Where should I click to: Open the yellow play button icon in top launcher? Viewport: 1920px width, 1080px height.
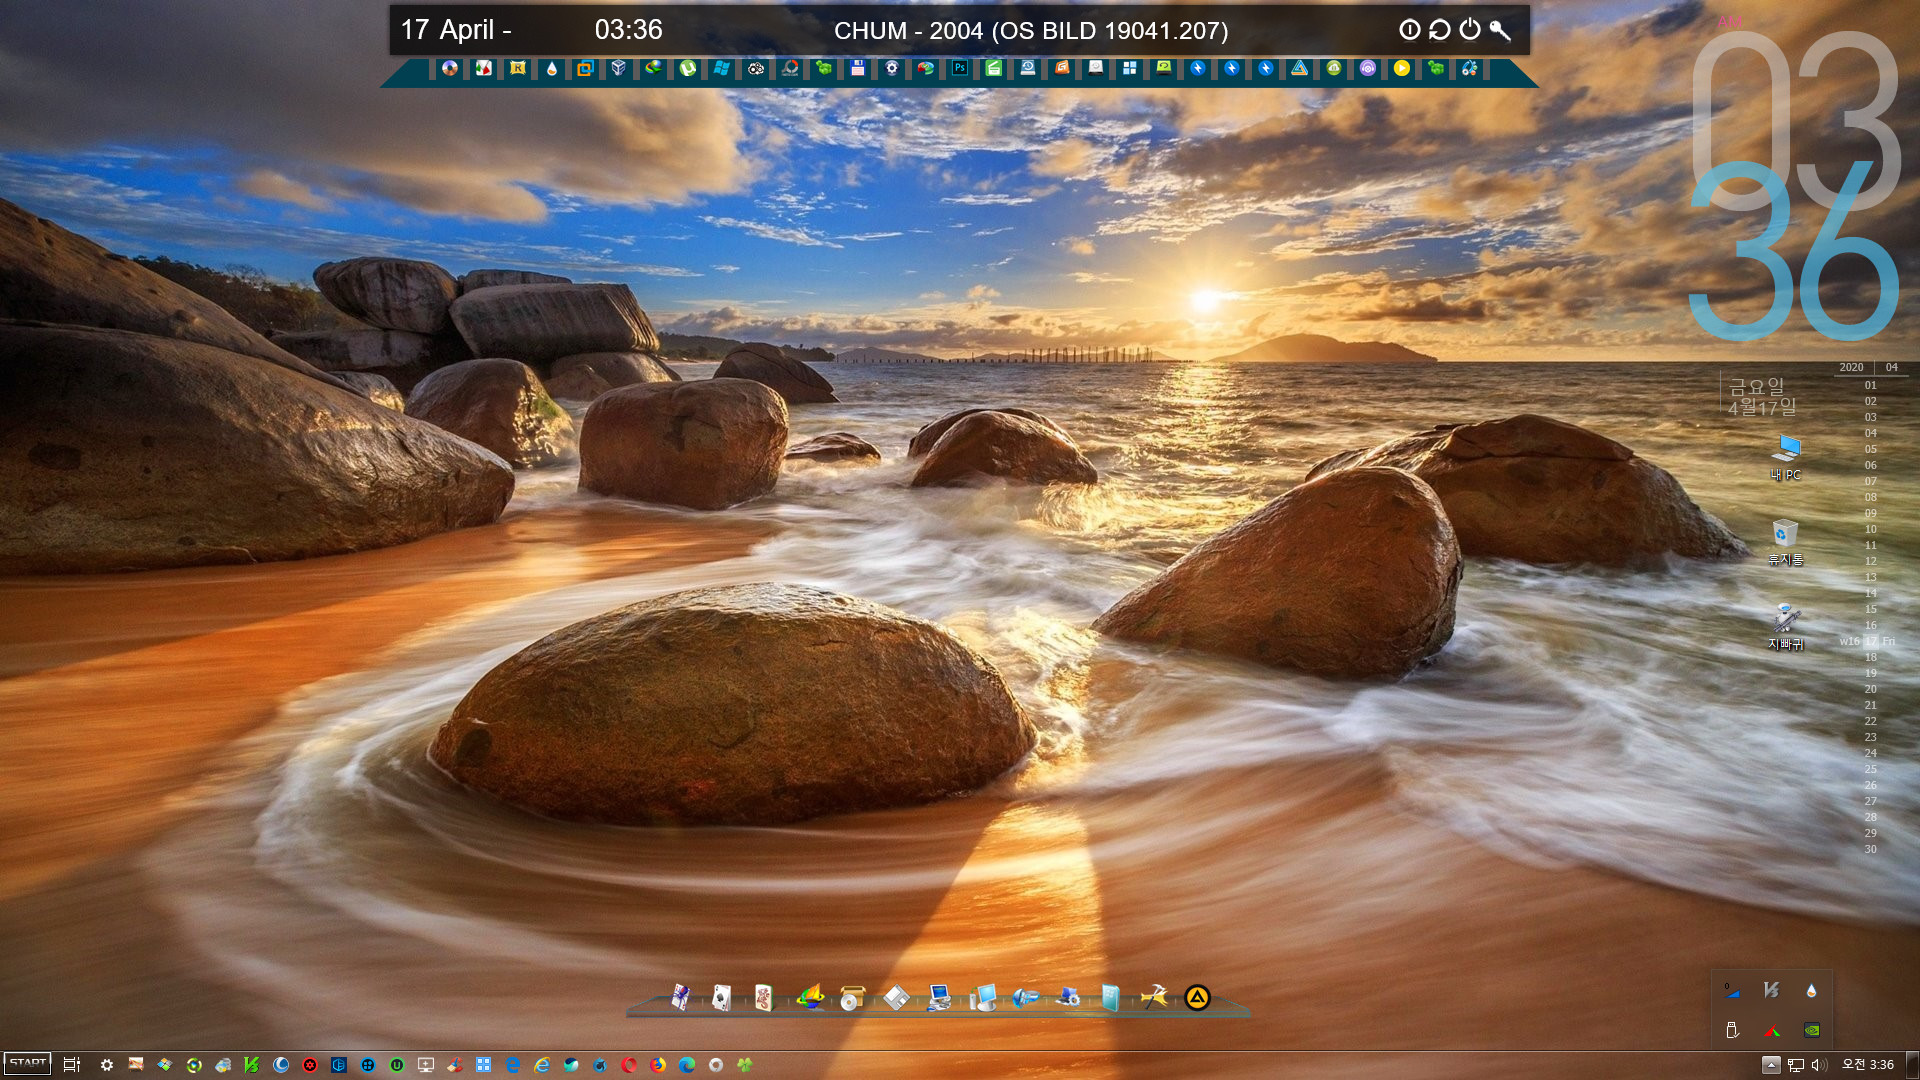[1402, 68]
